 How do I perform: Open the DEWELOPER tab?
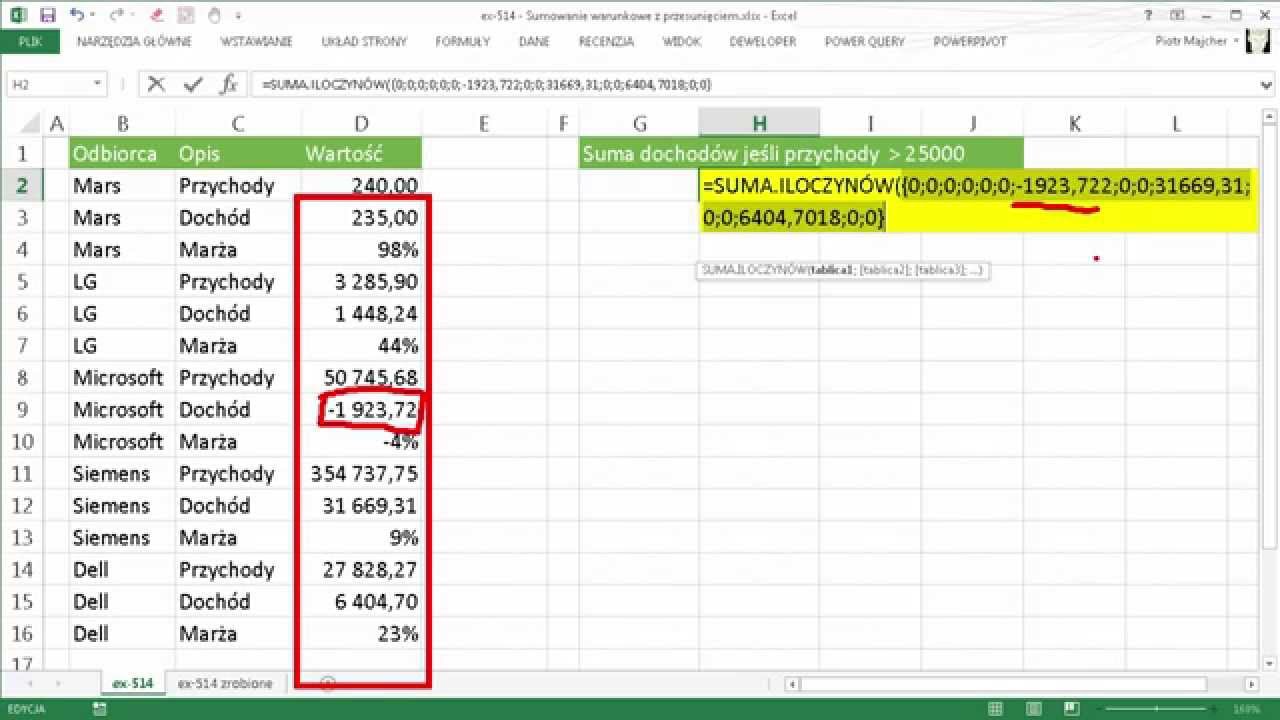pos(763,41)
